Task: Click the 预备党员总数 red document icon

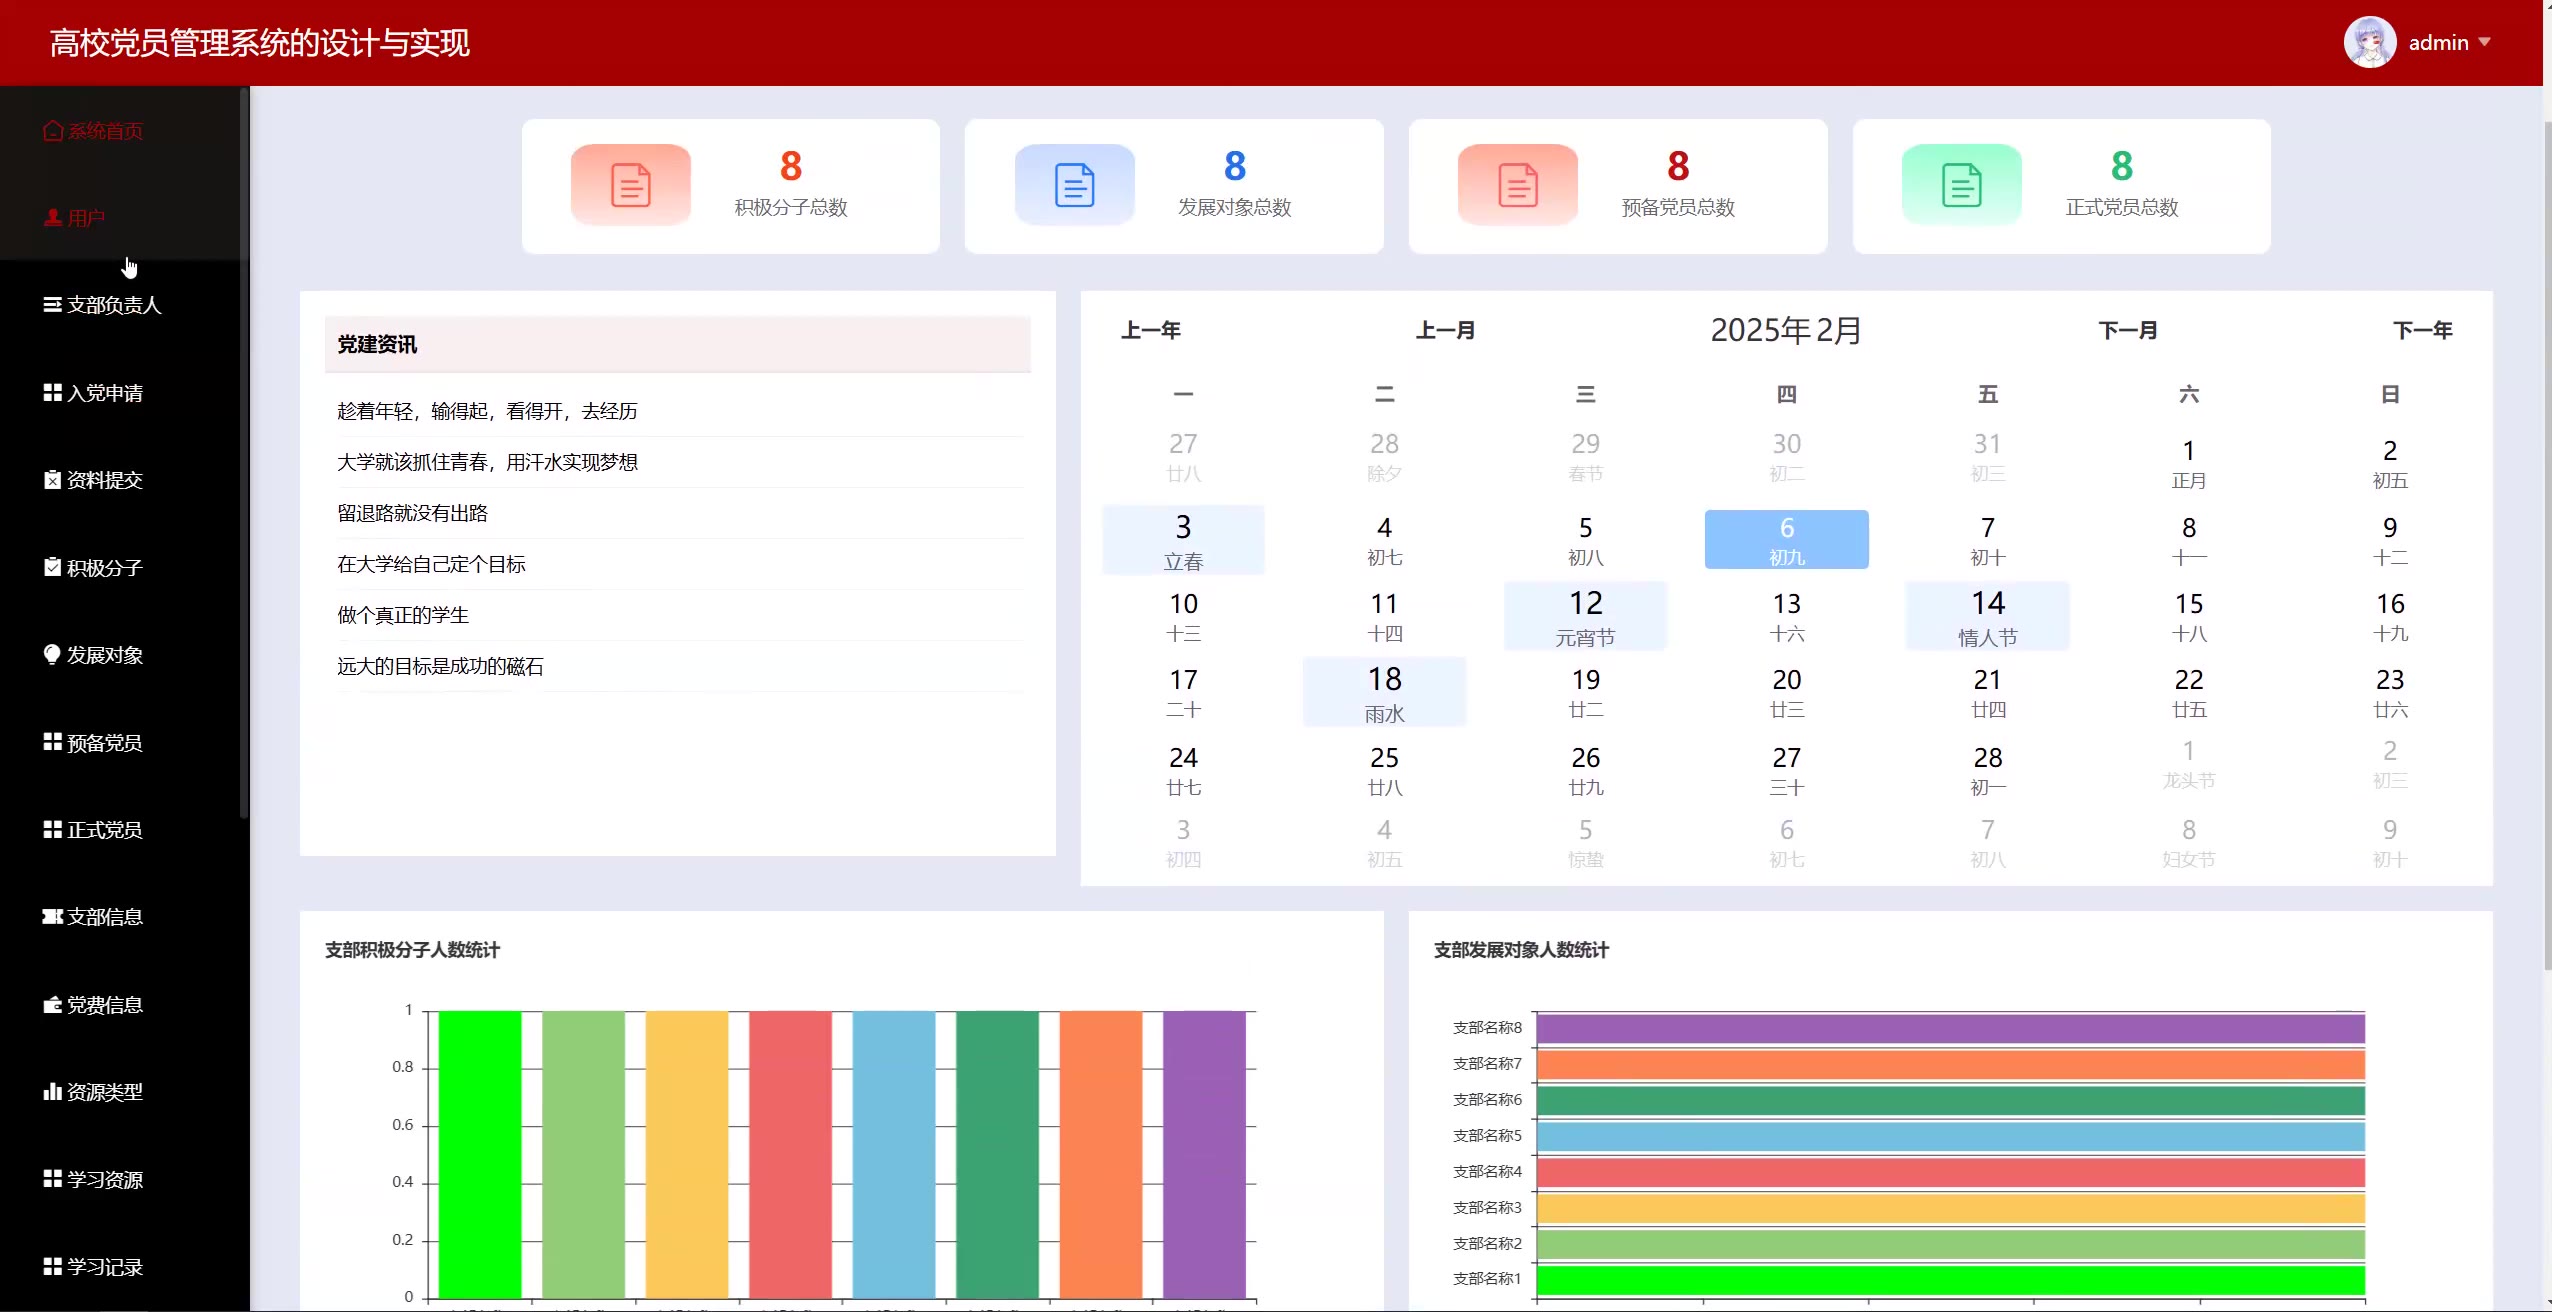Action: click(x=1517, y=185)
